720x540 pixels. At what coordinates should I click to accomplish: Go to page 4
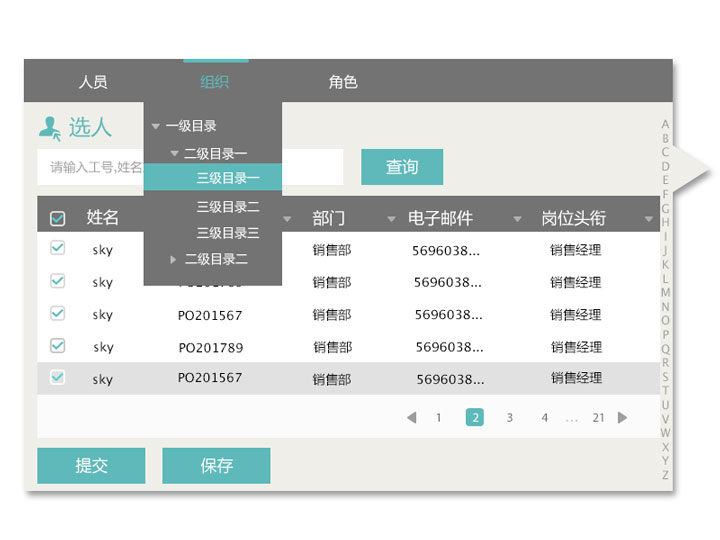(x=544, y=418)
